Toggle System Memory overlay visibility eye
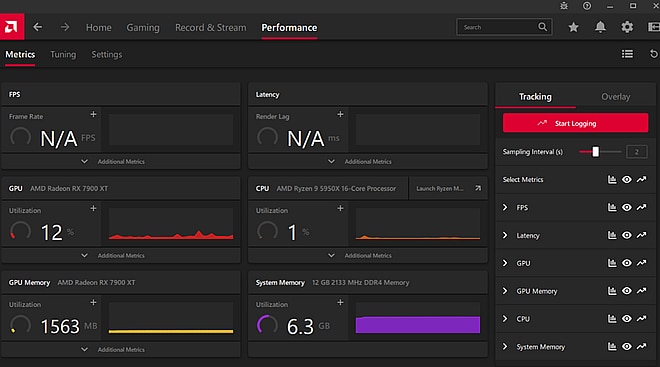 tap(627, 346)
